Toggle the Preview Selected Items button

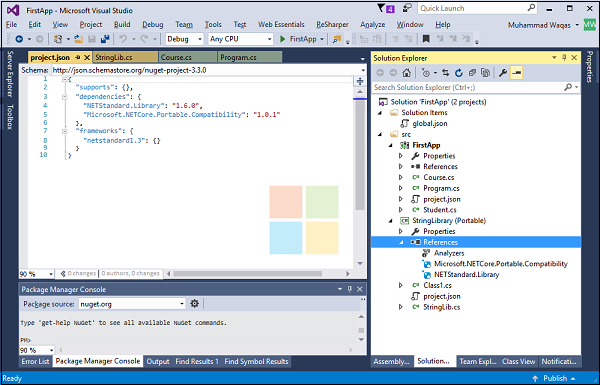click(517, 73)
